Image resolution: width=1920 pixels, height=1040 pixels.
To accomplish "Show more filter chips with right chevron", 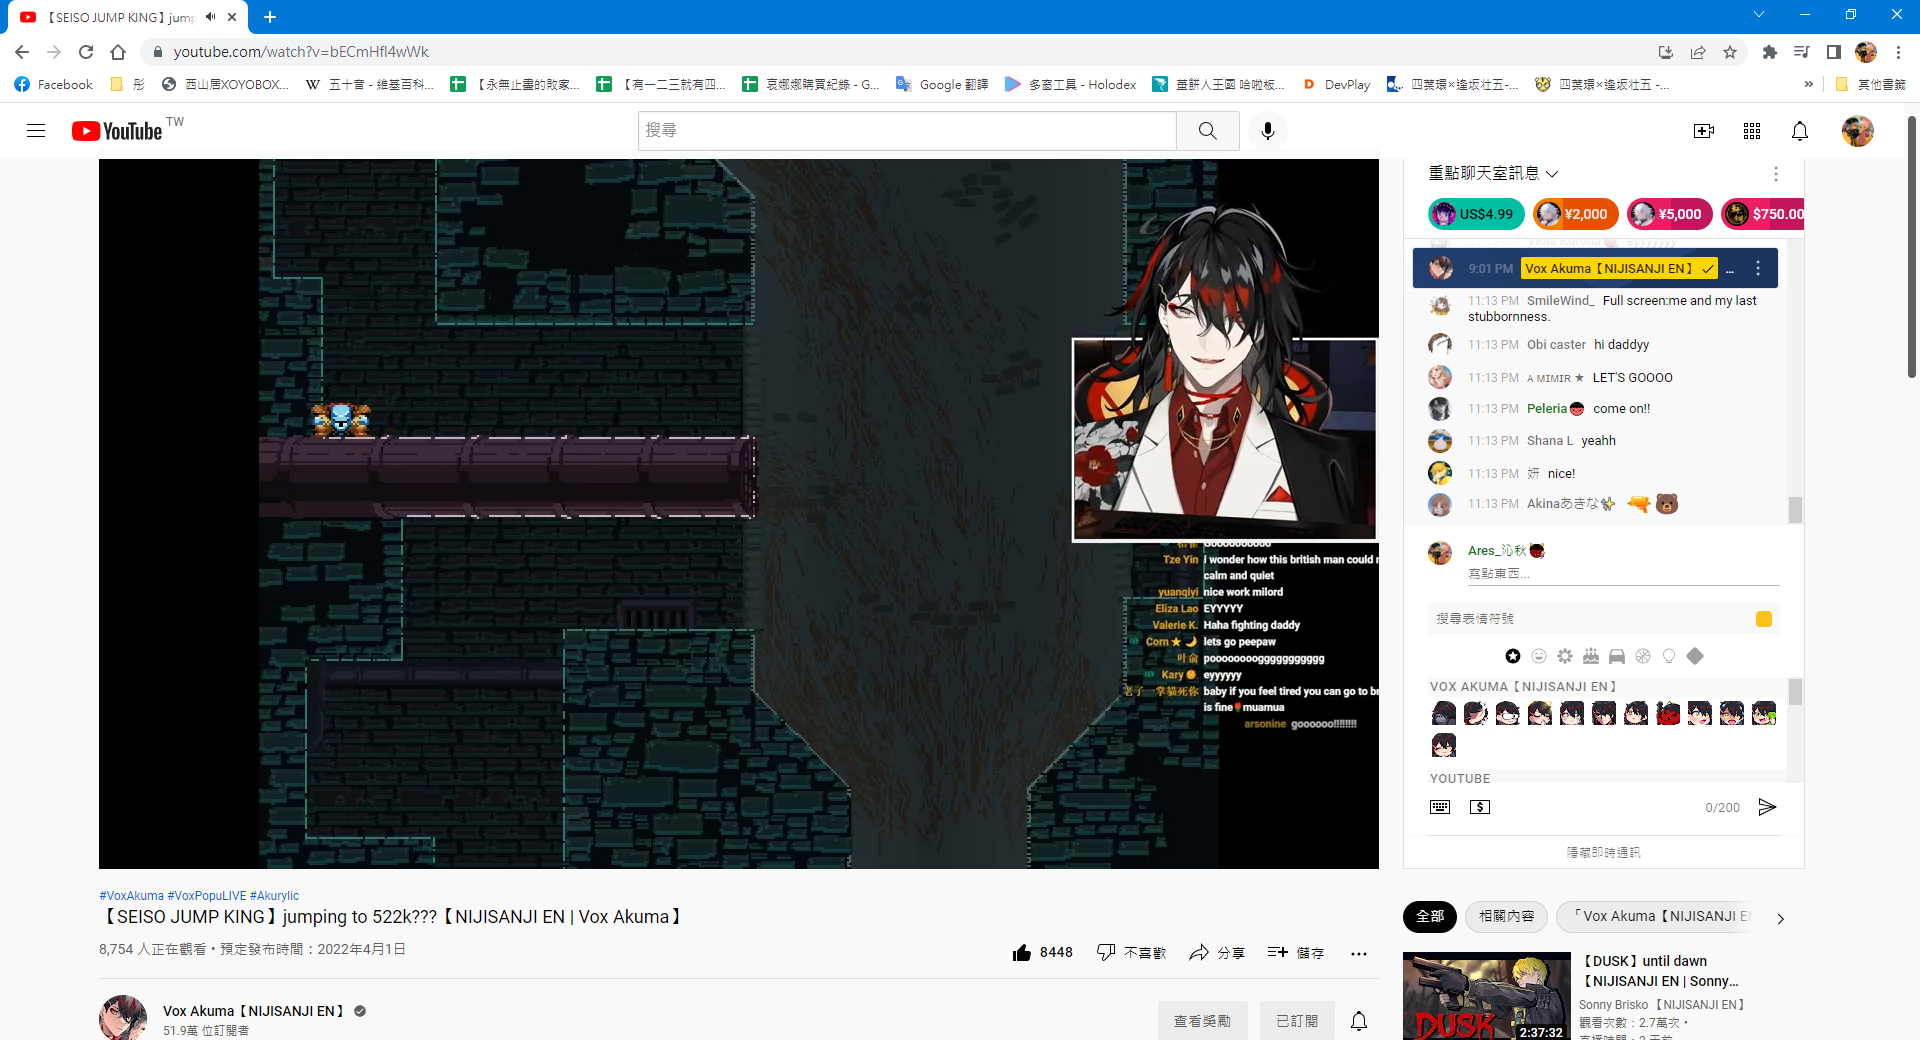I will click(1780, 918).
